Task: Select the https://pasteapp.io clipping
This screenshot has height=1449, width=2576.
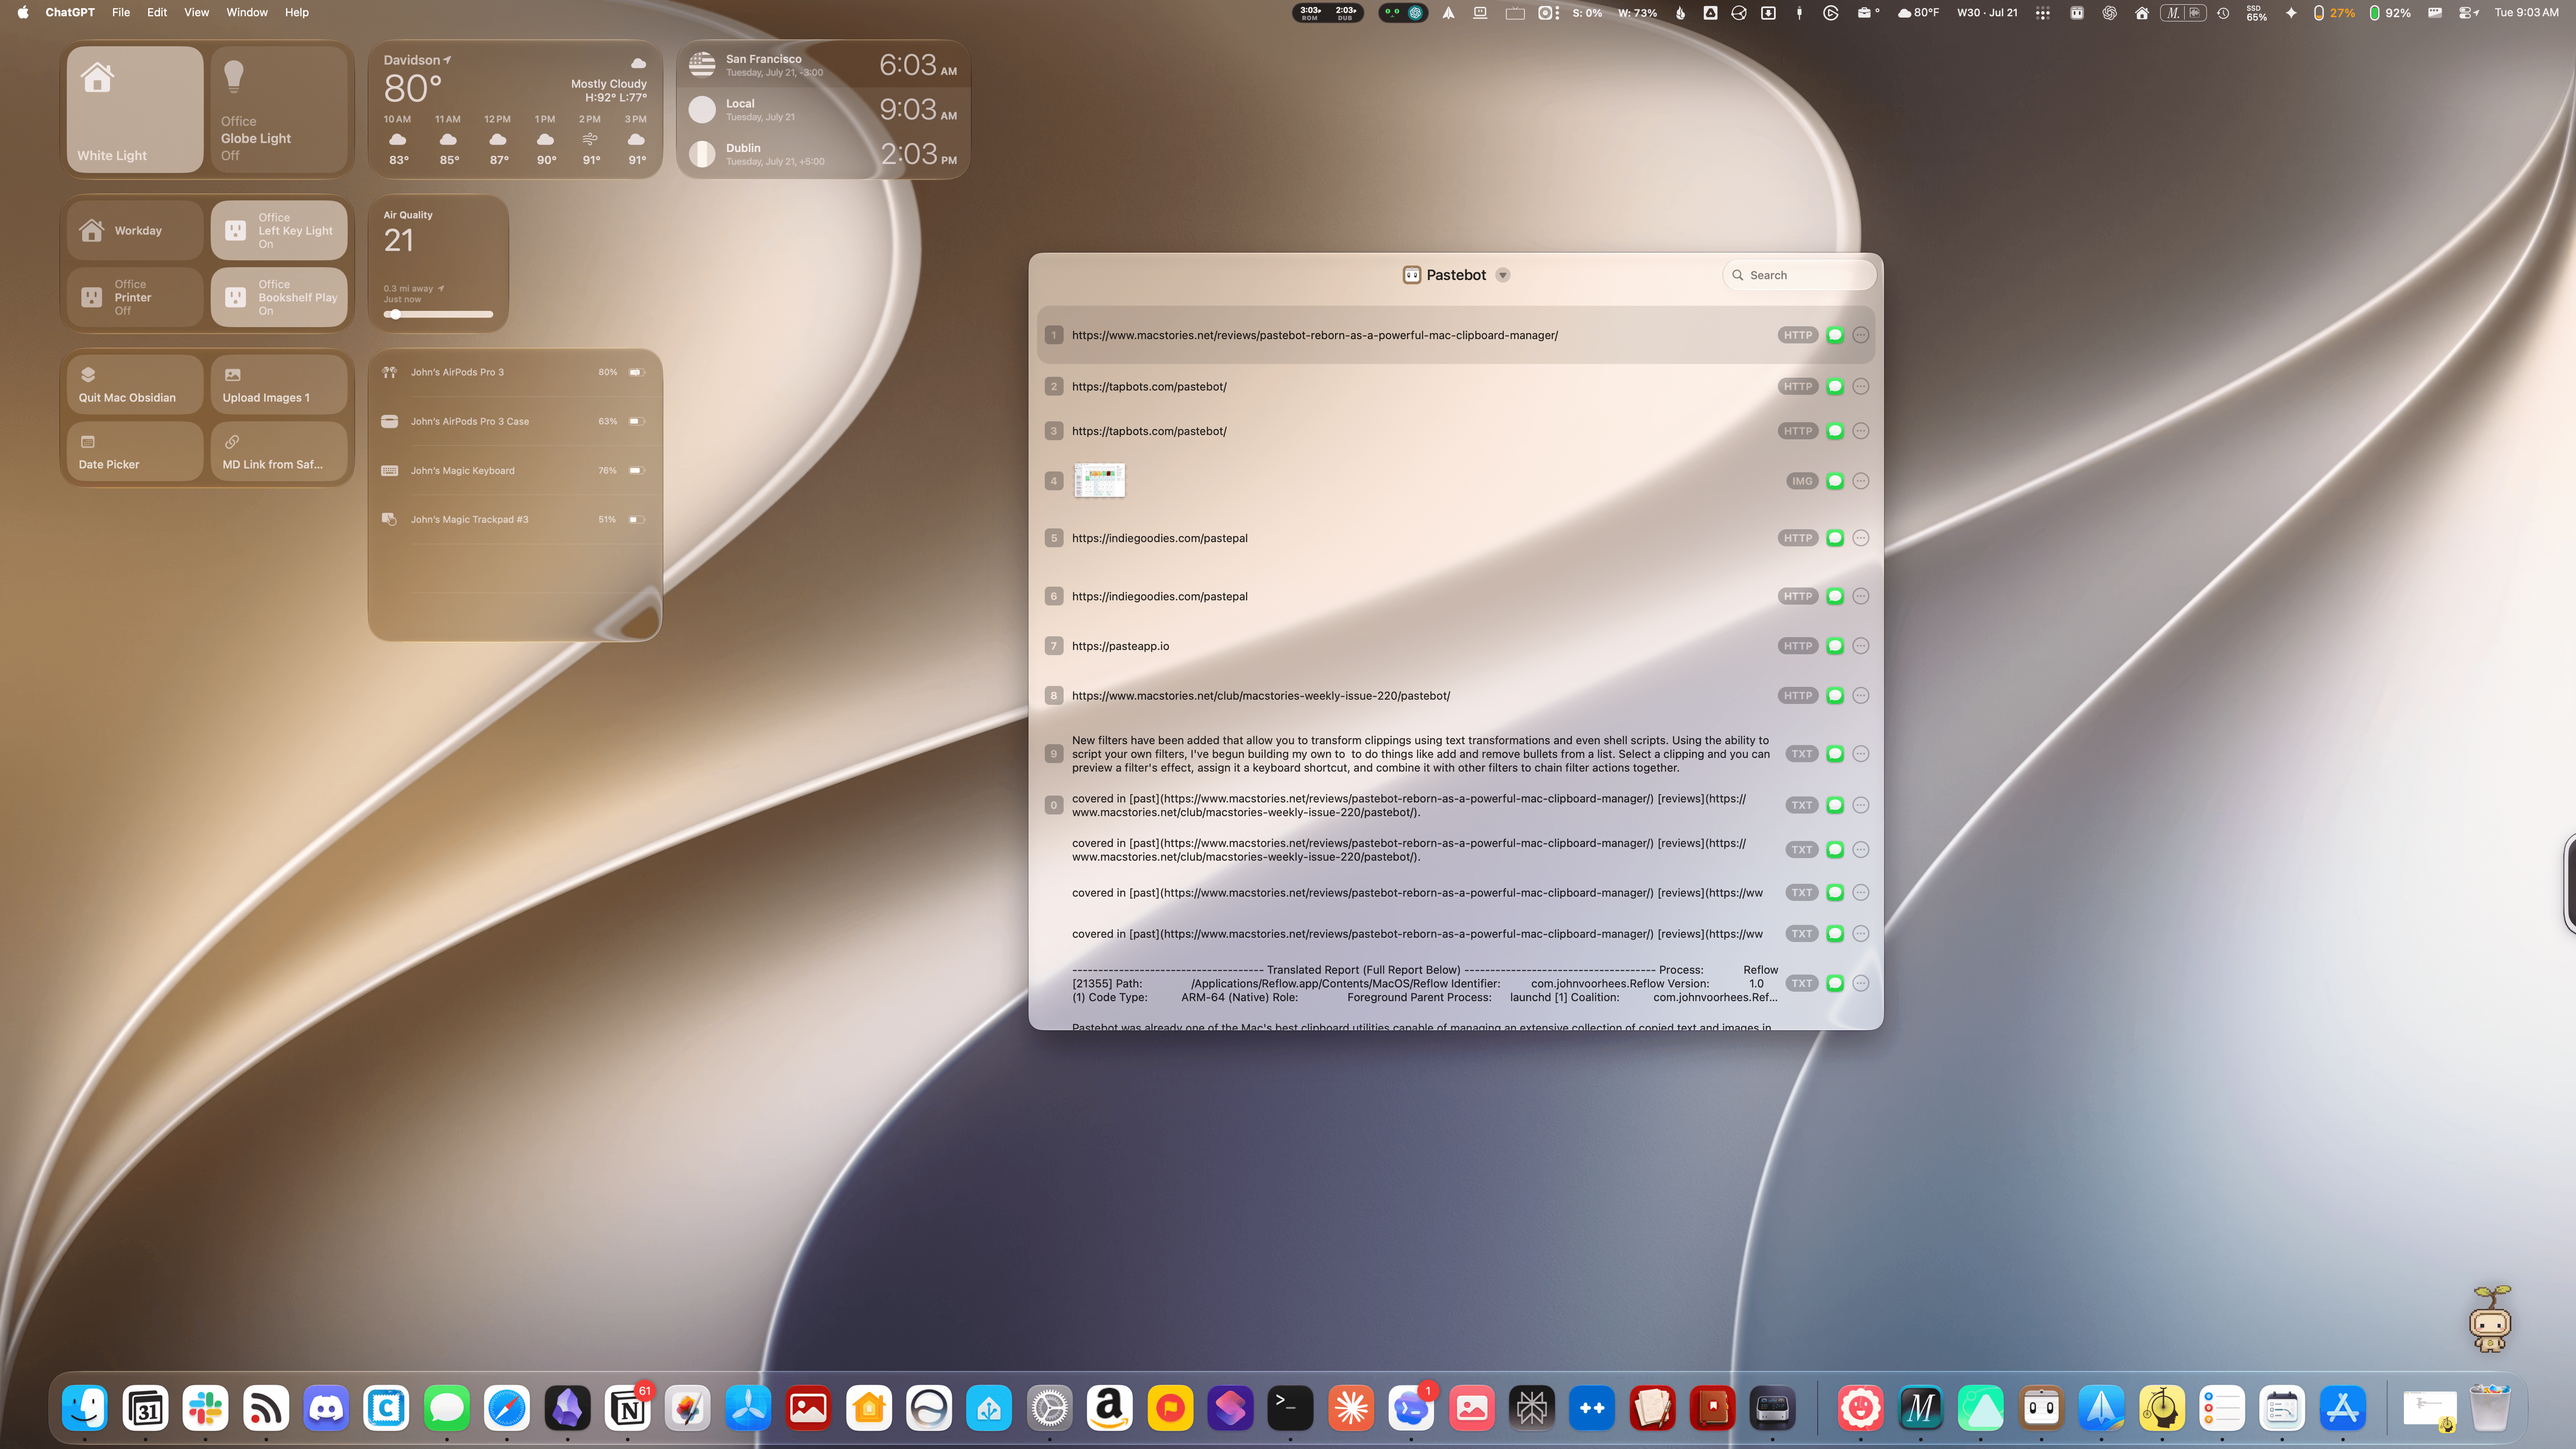Action: [1455, 646]
